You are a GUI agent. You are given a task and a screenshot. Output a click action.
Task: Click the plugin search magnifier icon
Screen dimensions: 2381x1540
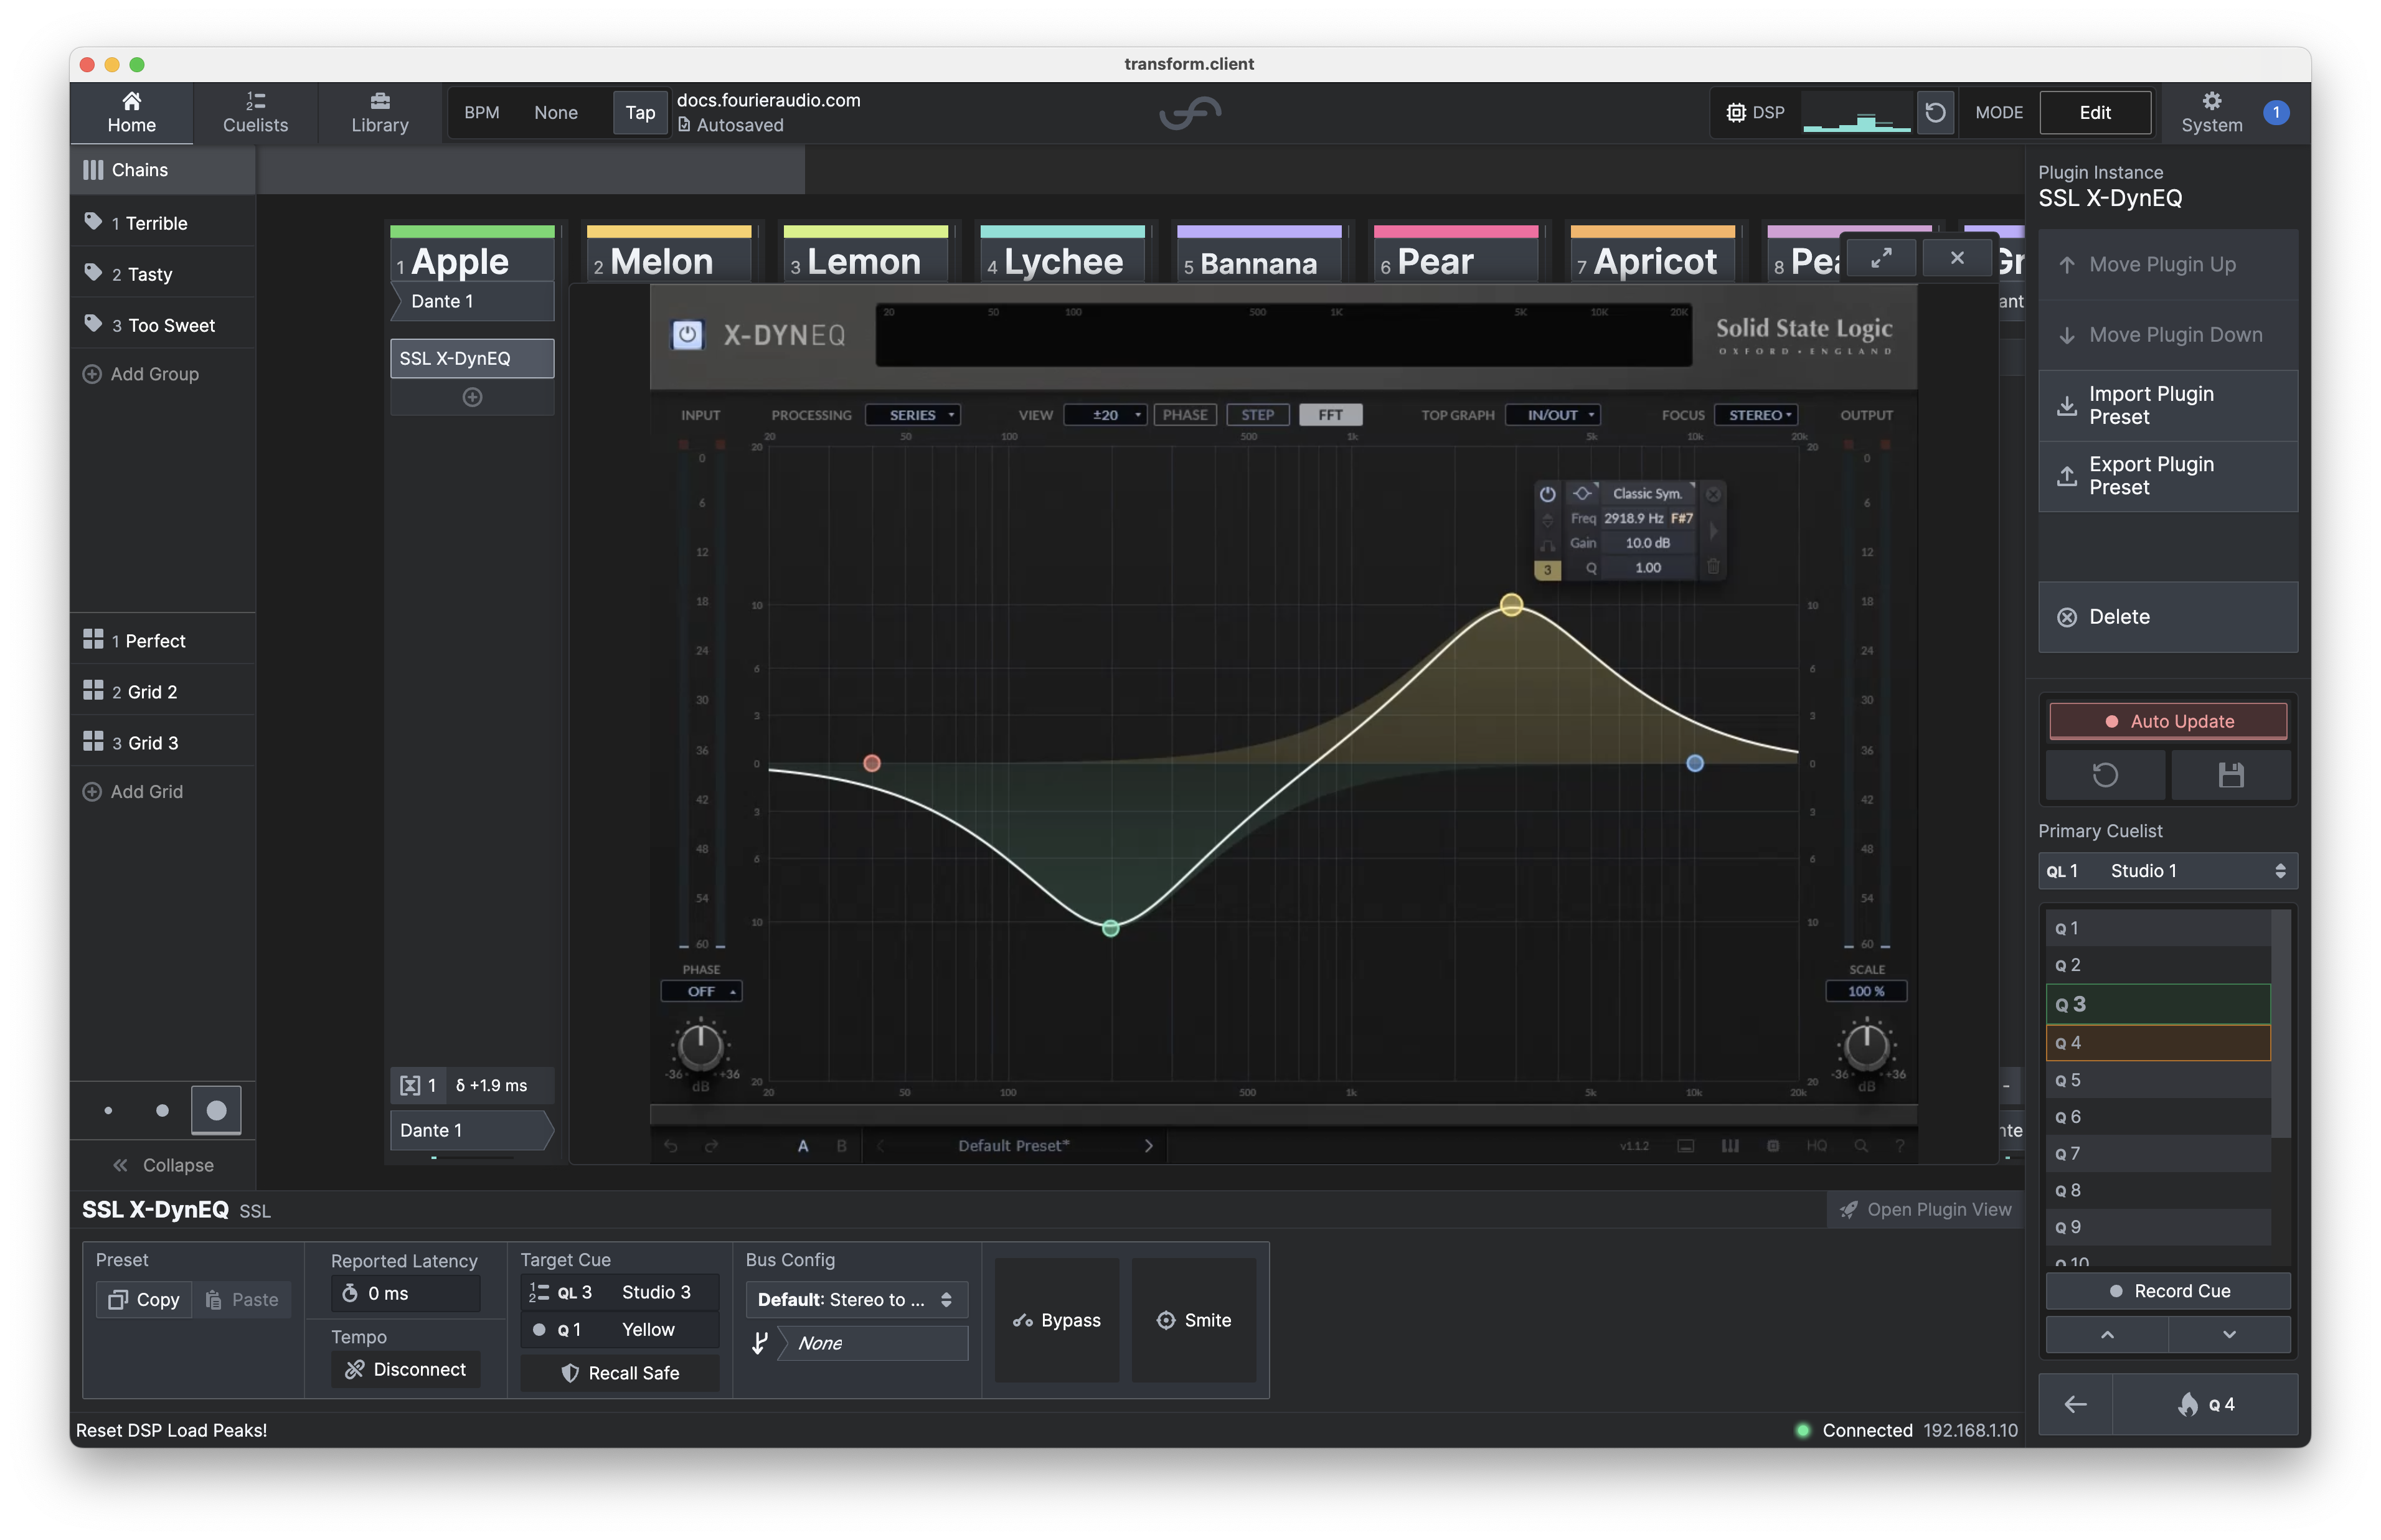[x=1860, y=1146]
